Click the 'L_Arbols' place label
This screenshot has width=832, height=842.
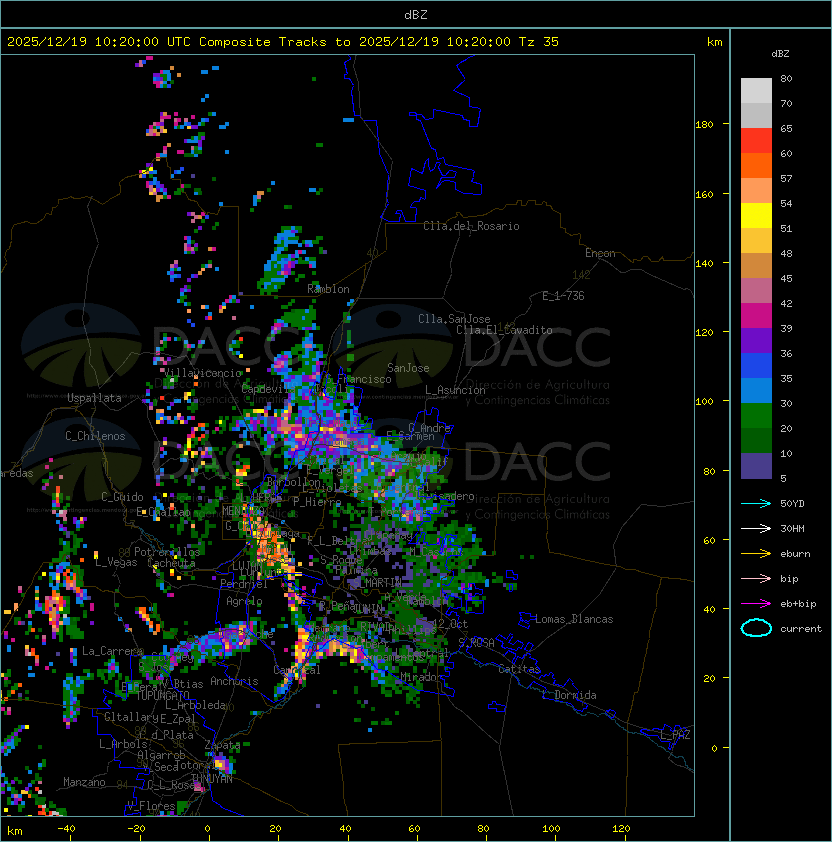pyautogui.click(x=123, y=744)
